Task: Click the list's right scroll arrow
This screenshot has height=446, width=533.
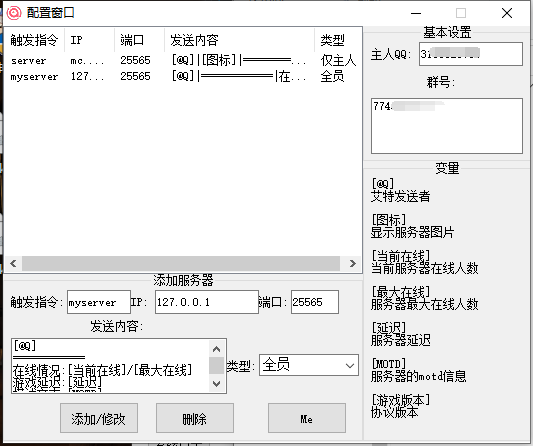Action: [353, 263]
